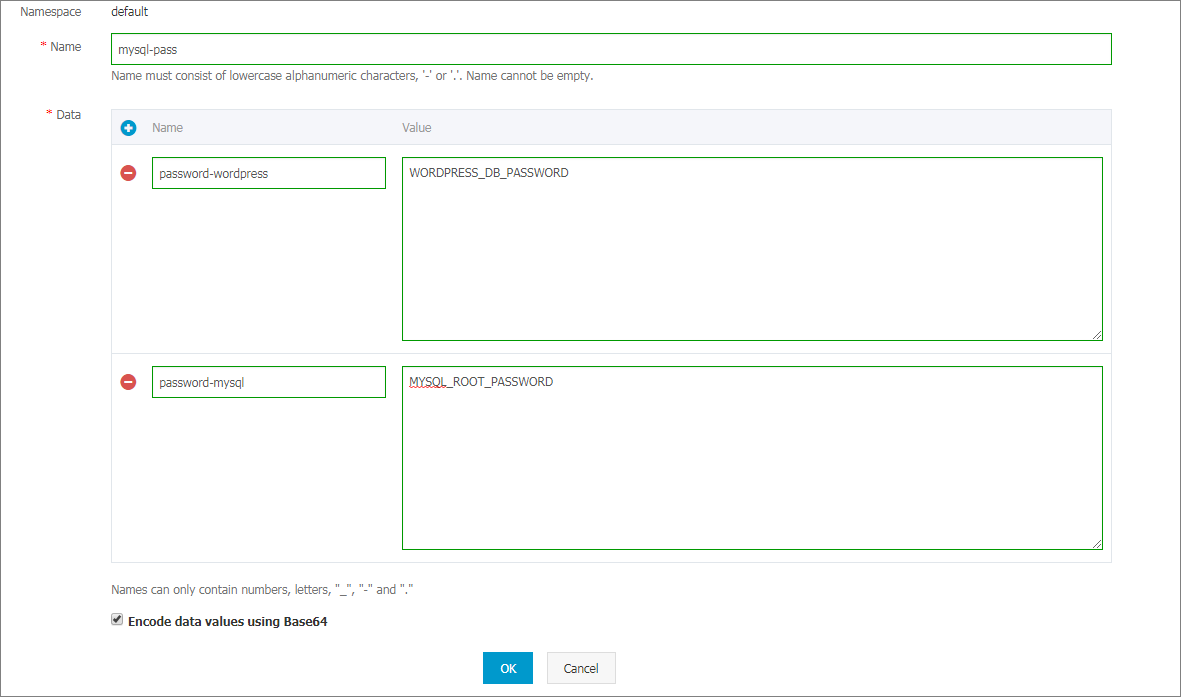The height and width of the screenshot is (697, 1181).
Task: Grab resize handle of WORDPRESS_DB_PASSWORD textarea
Action: pyautogui.click(x=1097, y=335)
